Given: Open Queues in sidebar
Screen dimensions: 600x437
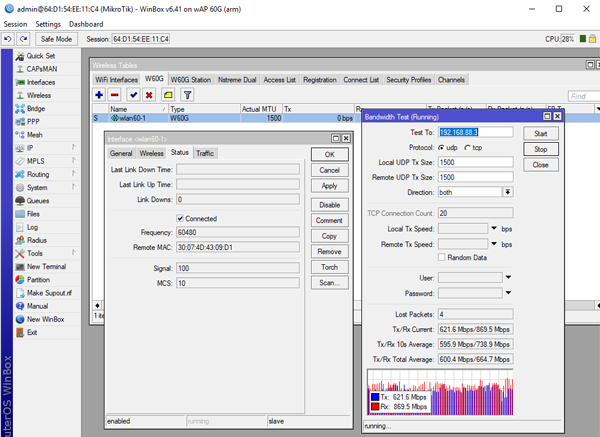Looking at the screenshot, I should pyautogui.click(x=38, y=201).
